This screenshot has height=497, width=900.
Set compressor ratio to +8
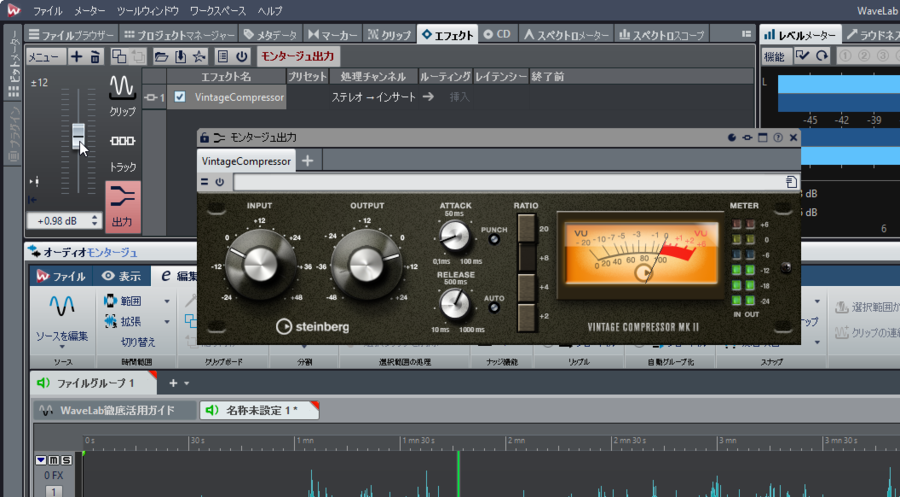[x=526, y=257]
